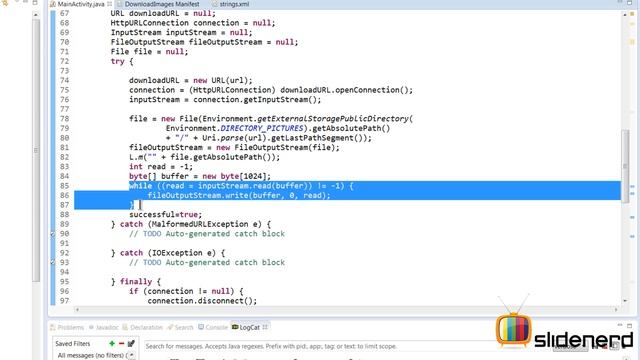Place cursor on line number 85
The height and width of the screenshot is (360, 640).
(x=64, y=186)
